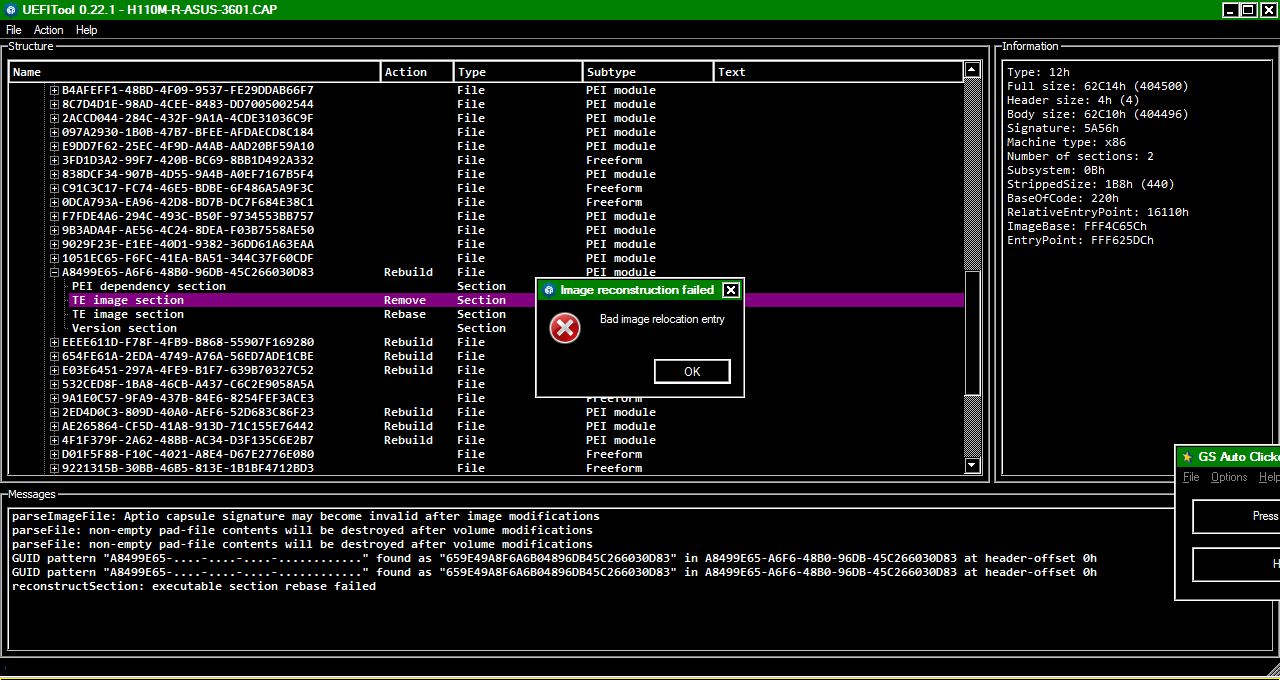Viewport: 1280px width, 680px height.
Task: Click the Type column header
Action: pyautogui.click(x=519, y=72)
